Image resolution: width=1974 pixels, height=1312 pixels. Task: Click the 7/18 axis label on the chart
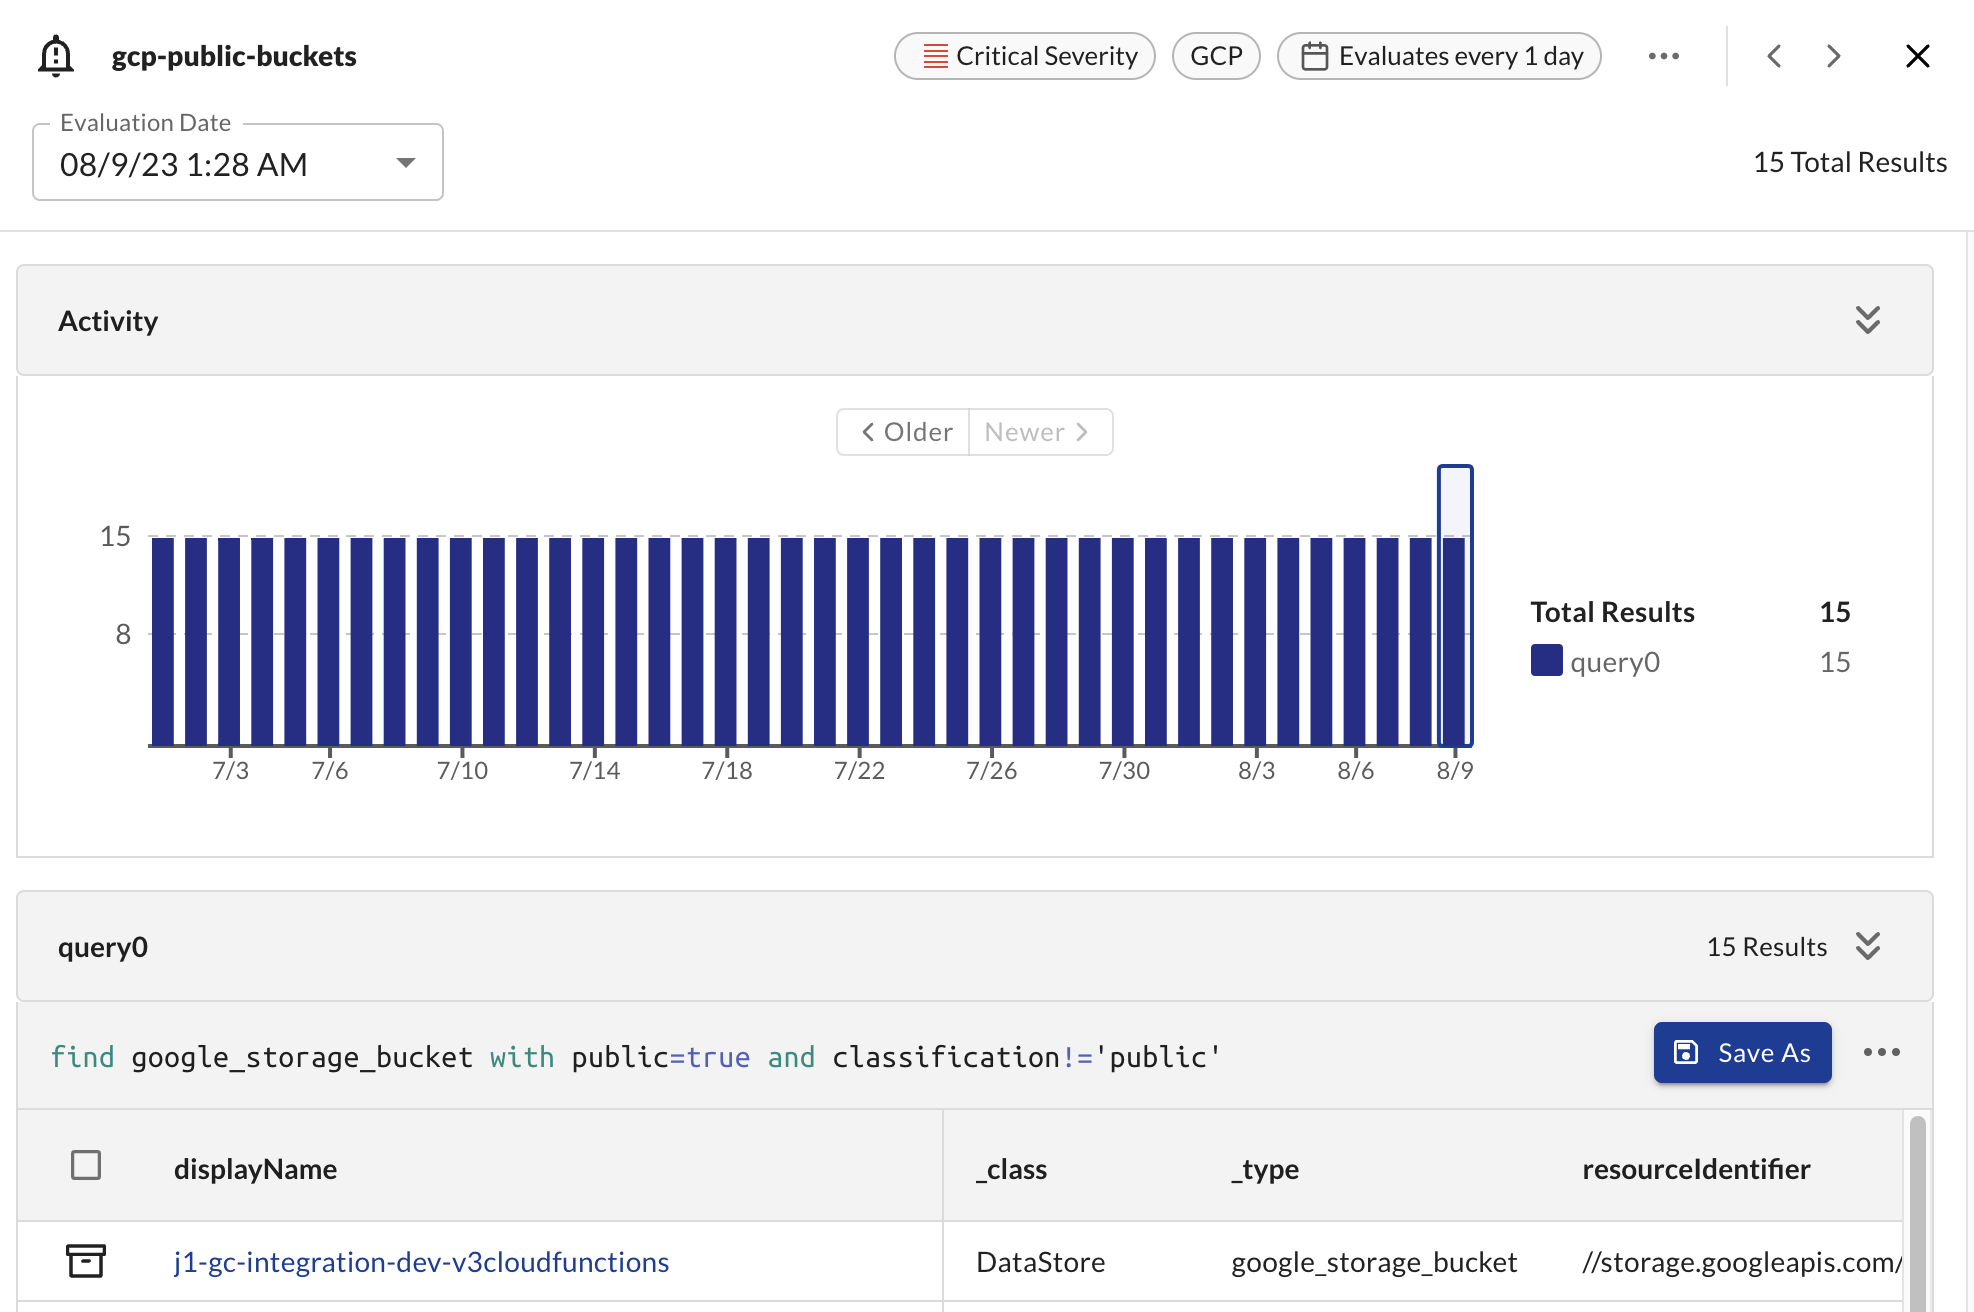pyautogui.click(x=727, y=770)
